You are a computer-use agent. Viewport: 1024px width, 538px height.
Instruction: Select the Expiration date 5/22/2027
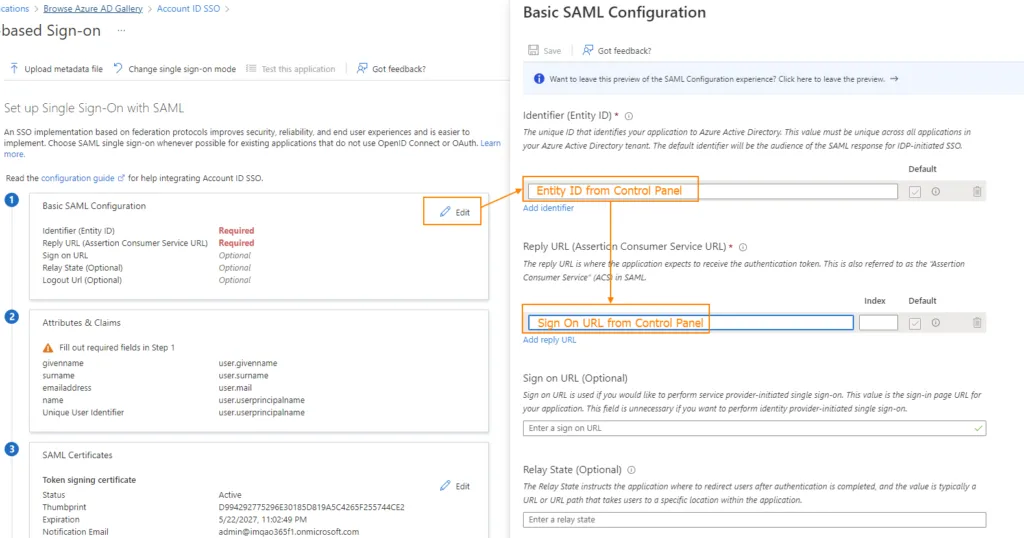pyautogui.click(x=263, y=519)
